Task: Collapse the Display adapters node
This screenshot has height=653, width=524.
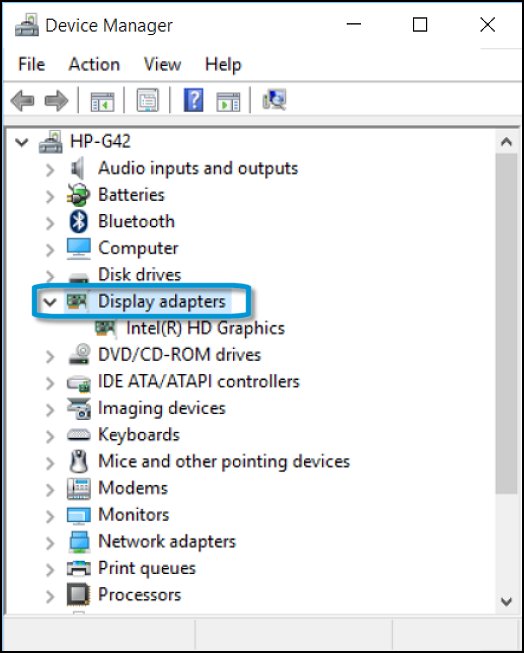Action: (x=50, y=302)
